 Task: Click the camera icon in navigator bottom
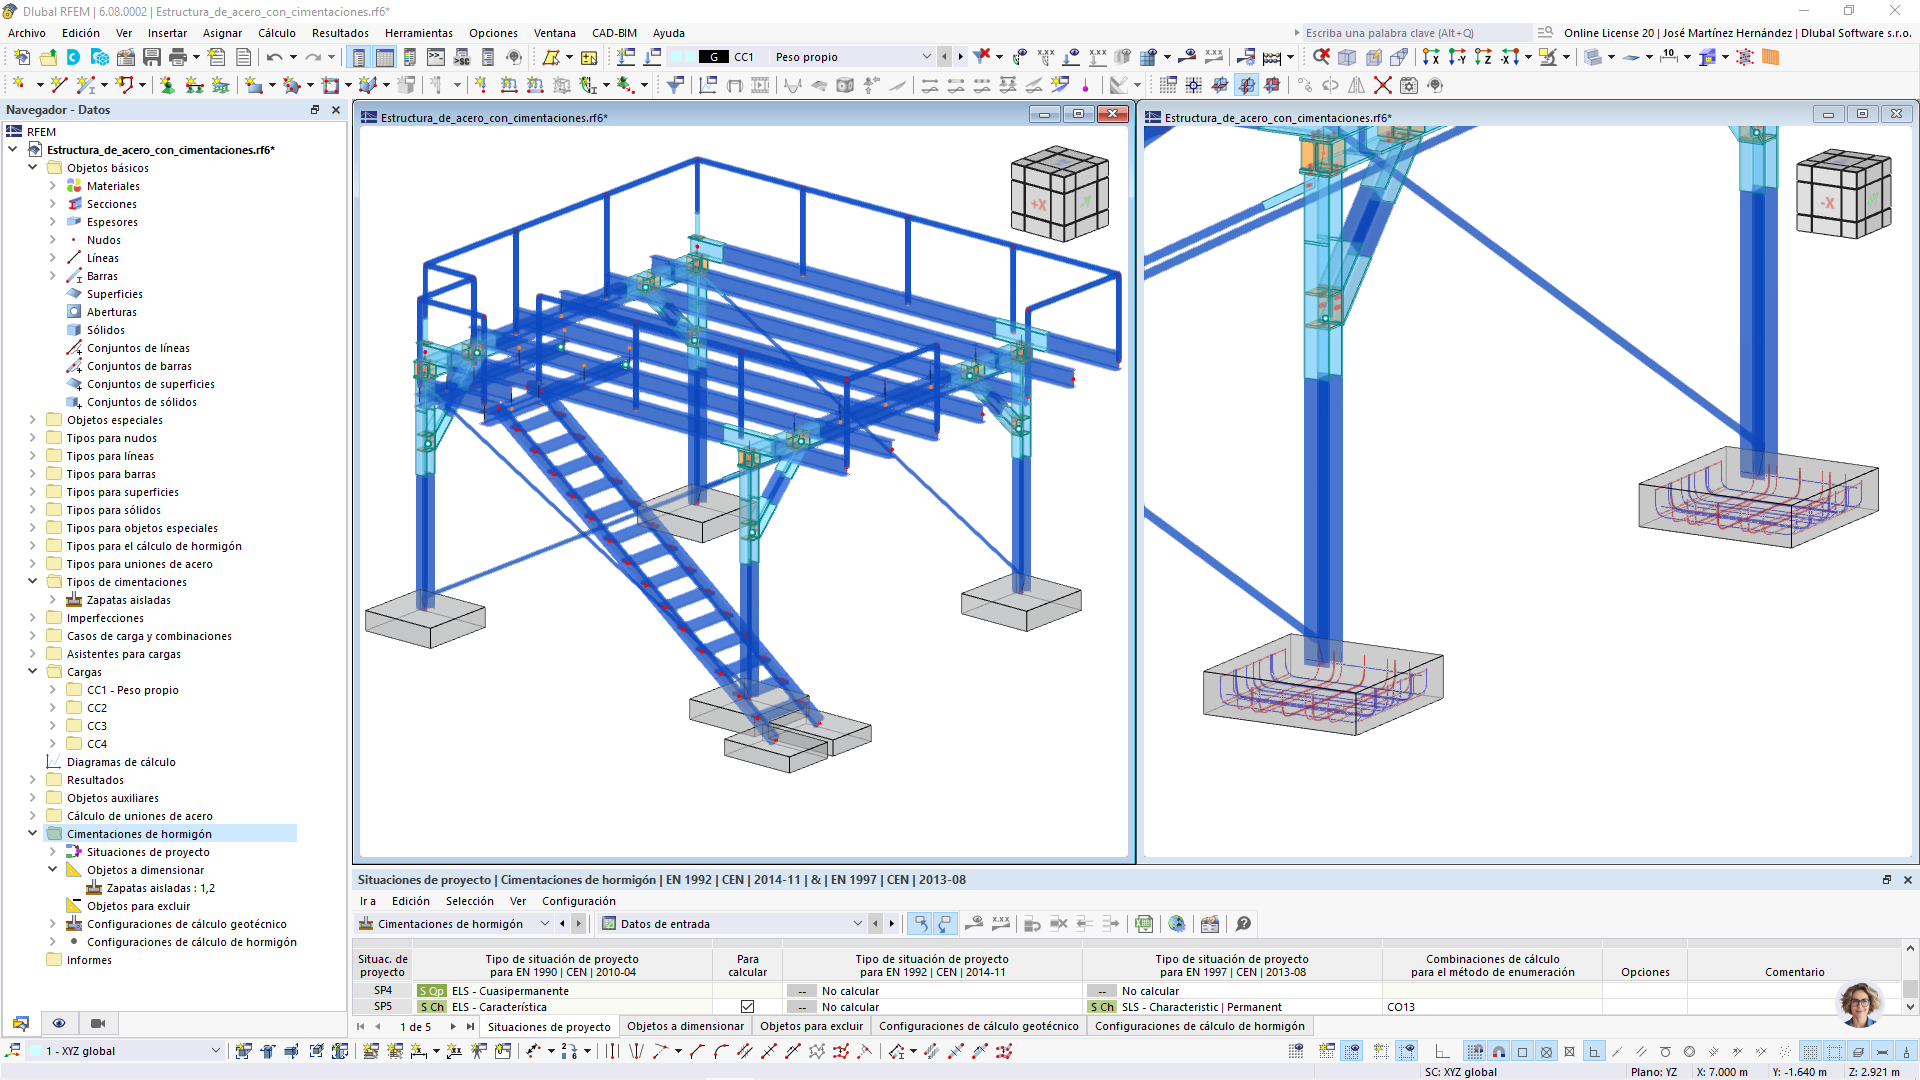[98, 1023]
